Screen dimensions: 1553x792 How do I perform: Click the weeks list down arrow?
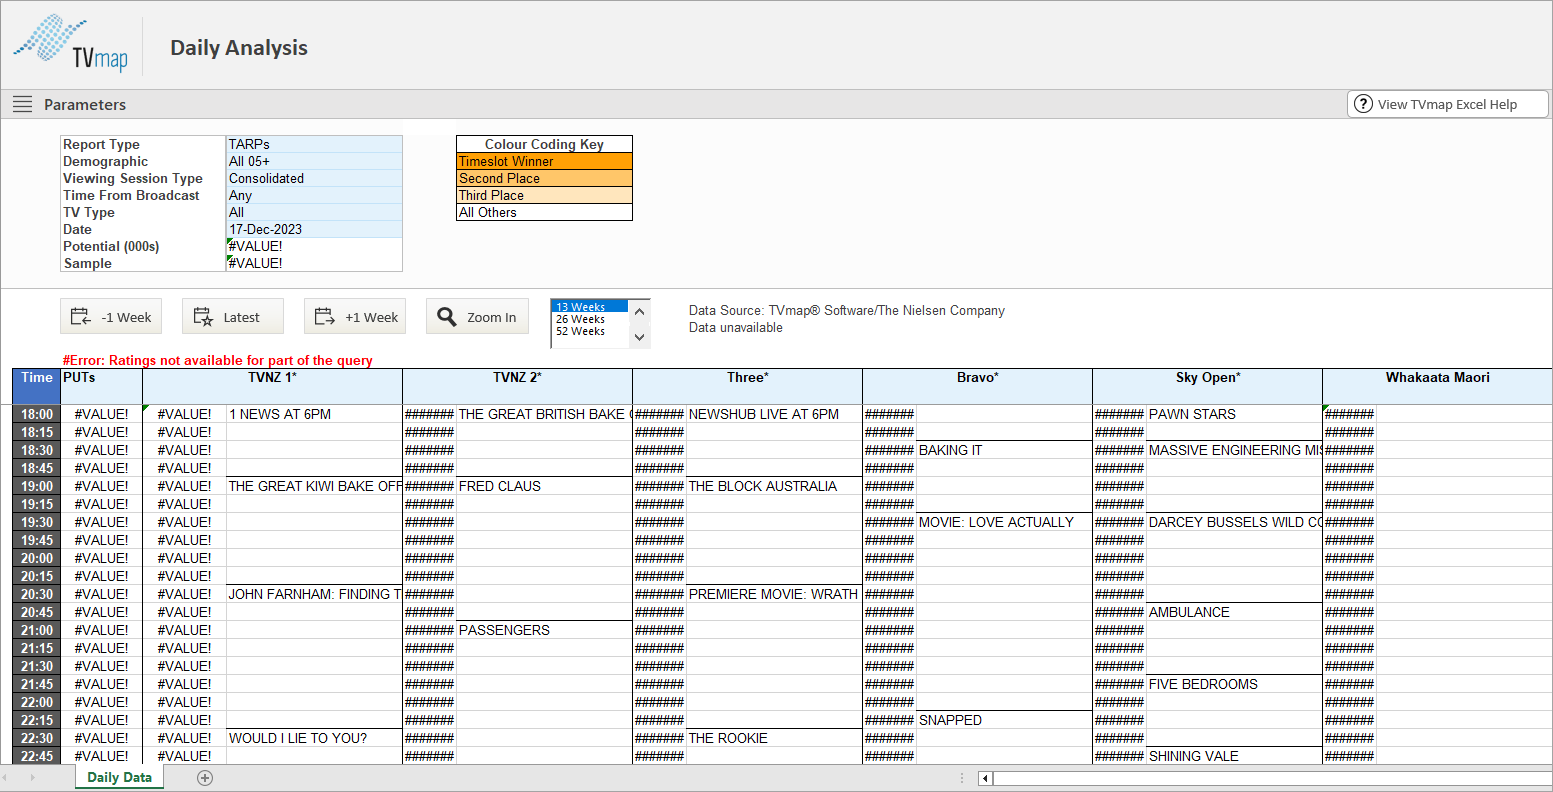tap(640, 337)
